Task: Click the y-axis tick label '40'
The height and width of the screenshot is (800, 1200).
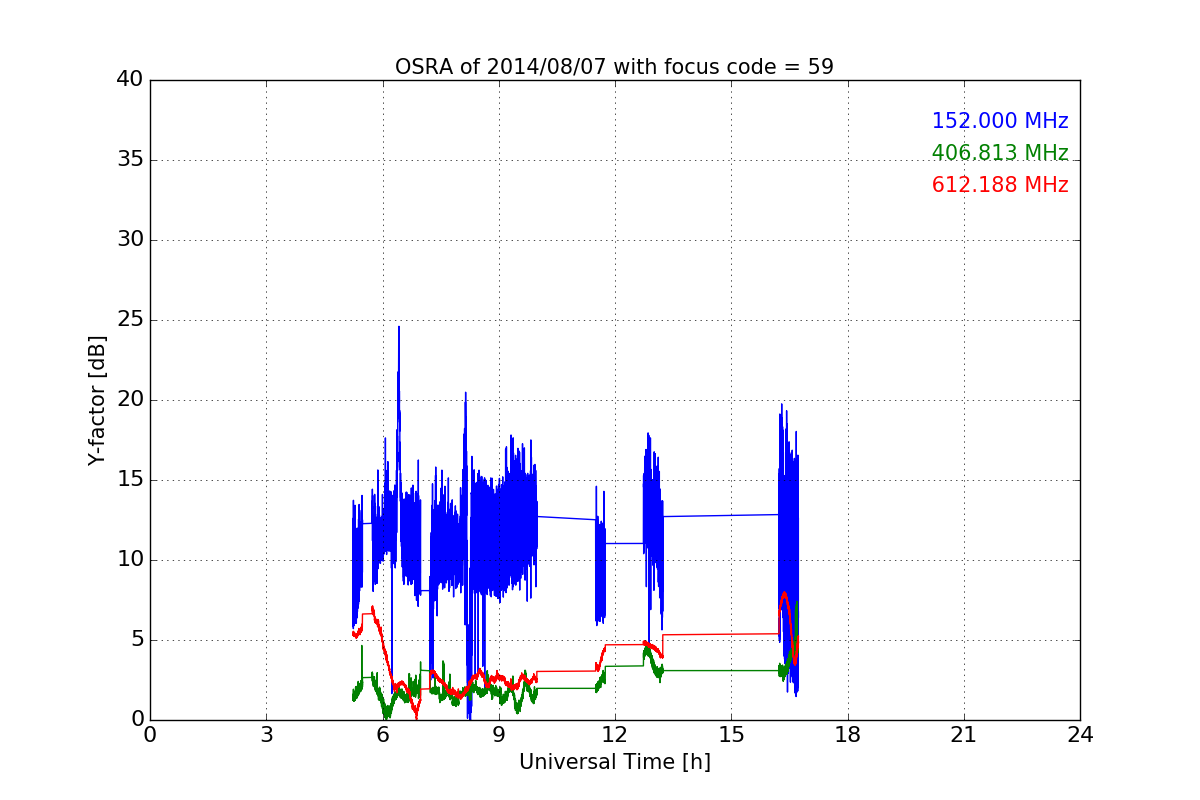Action: (x=130, y=80)
